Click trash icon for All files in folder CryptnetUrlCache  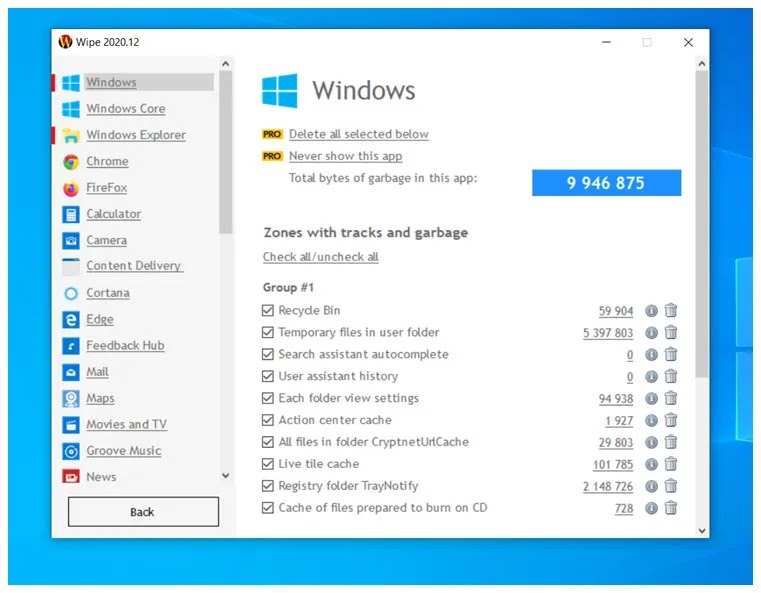click(x=671, y=442)
